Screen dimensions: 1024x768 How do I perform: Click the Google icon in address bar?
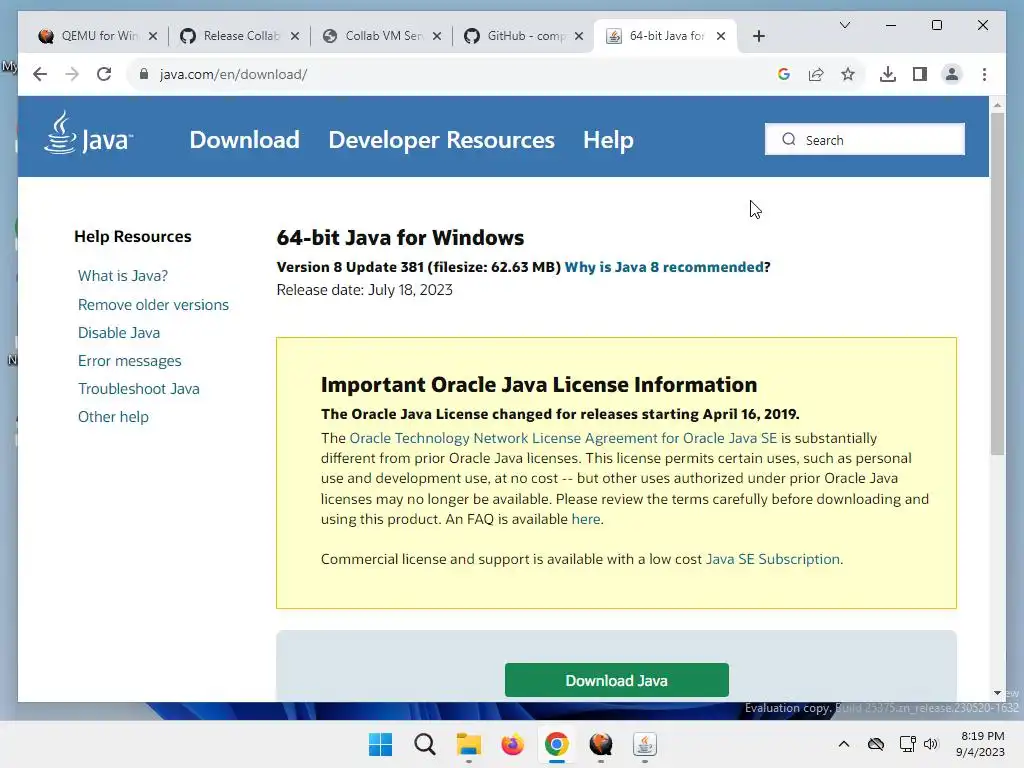784,74
